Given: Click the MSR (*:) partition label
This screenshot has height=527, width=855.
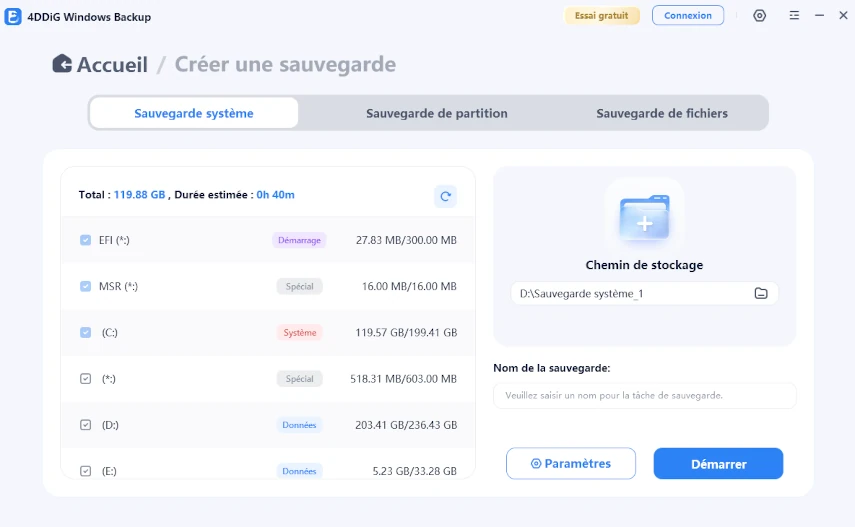Looking at the screenshot, I should (x=118, y=286).
